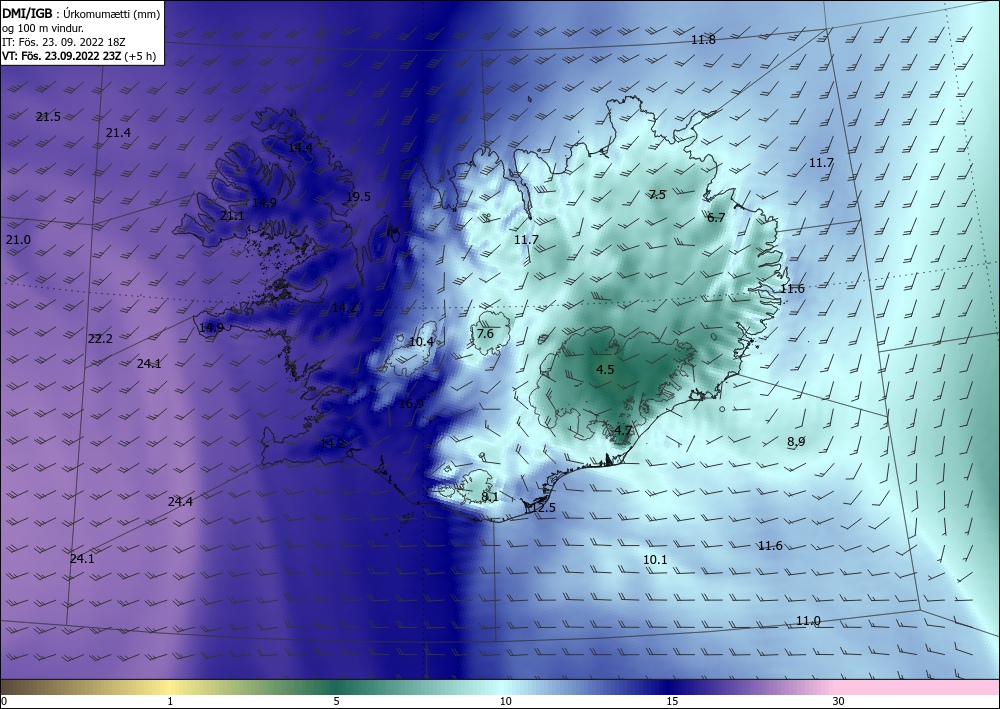Click the 11.0 value label
Image resolution: width=1000 pixels, height=709 pixels.
coord(808,621)
